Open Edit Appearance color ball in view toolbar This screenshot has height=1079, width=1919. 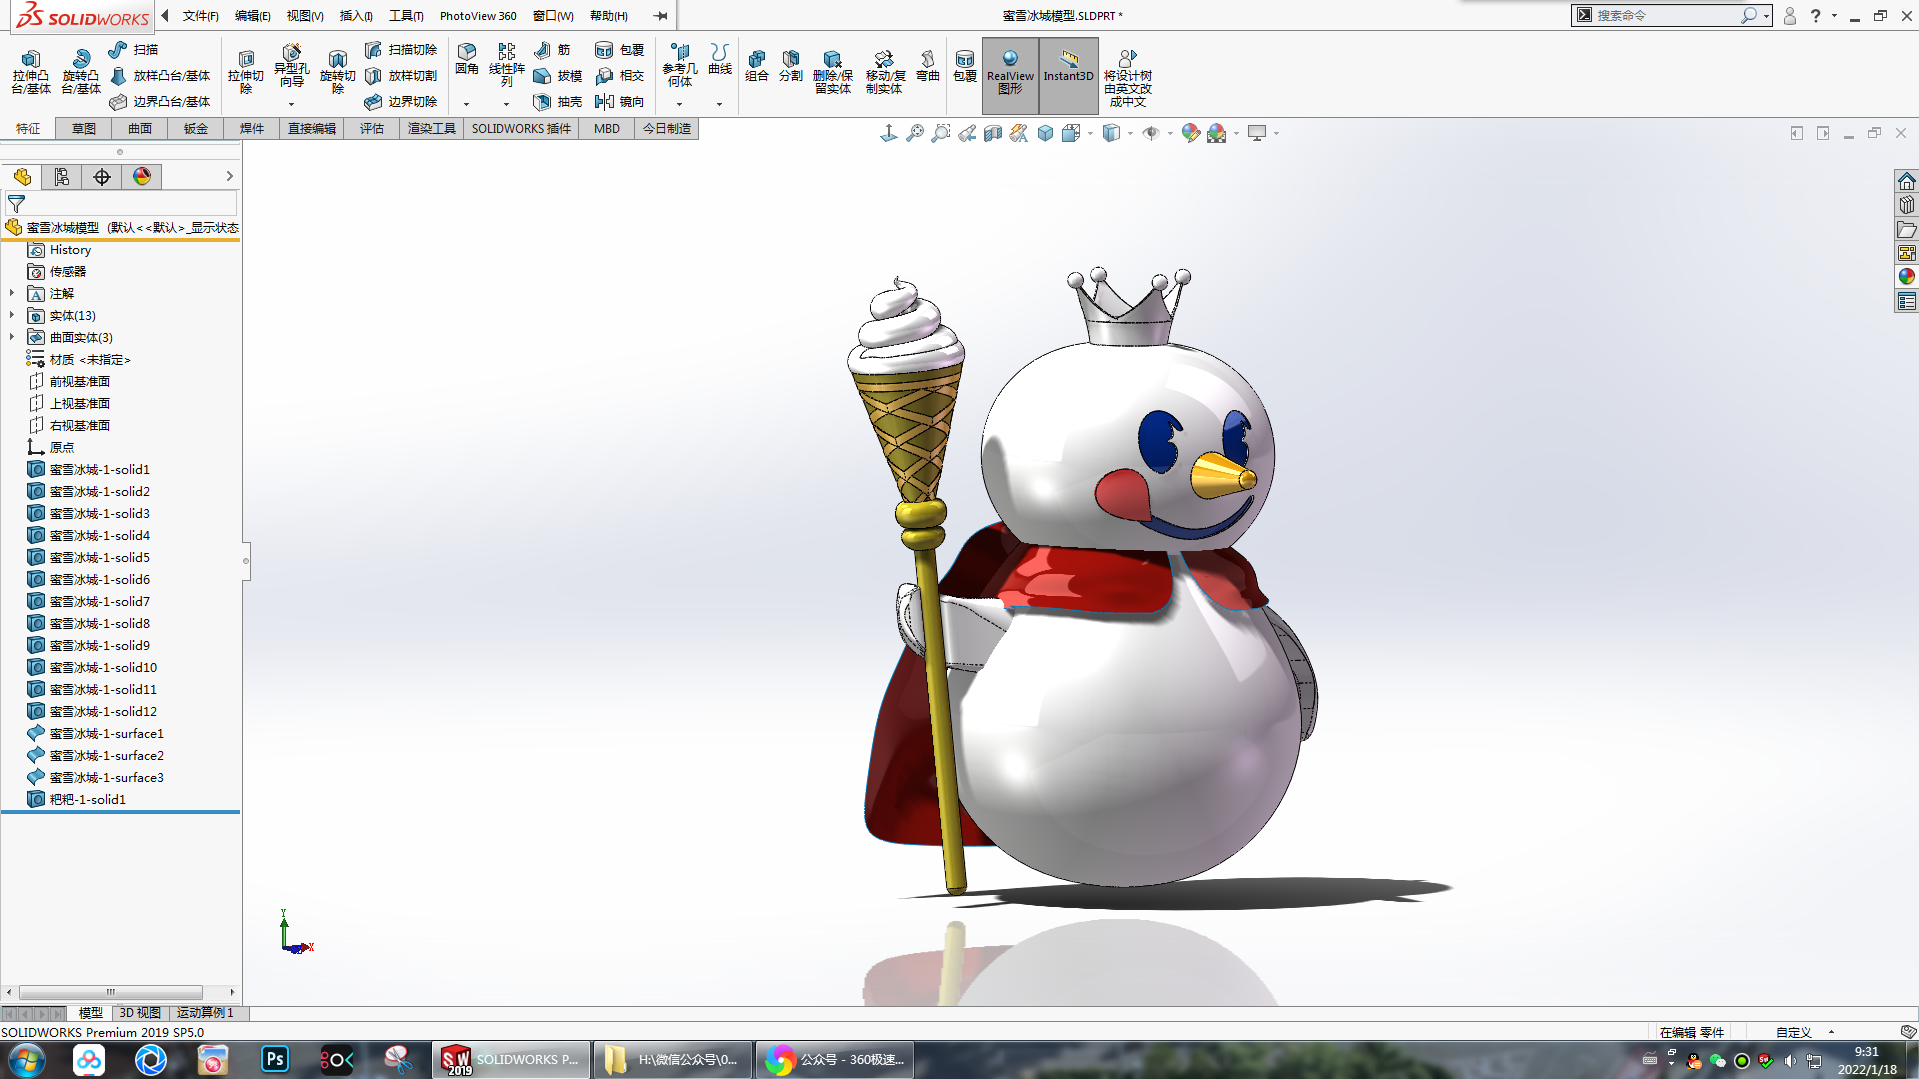pos(1190,133)
